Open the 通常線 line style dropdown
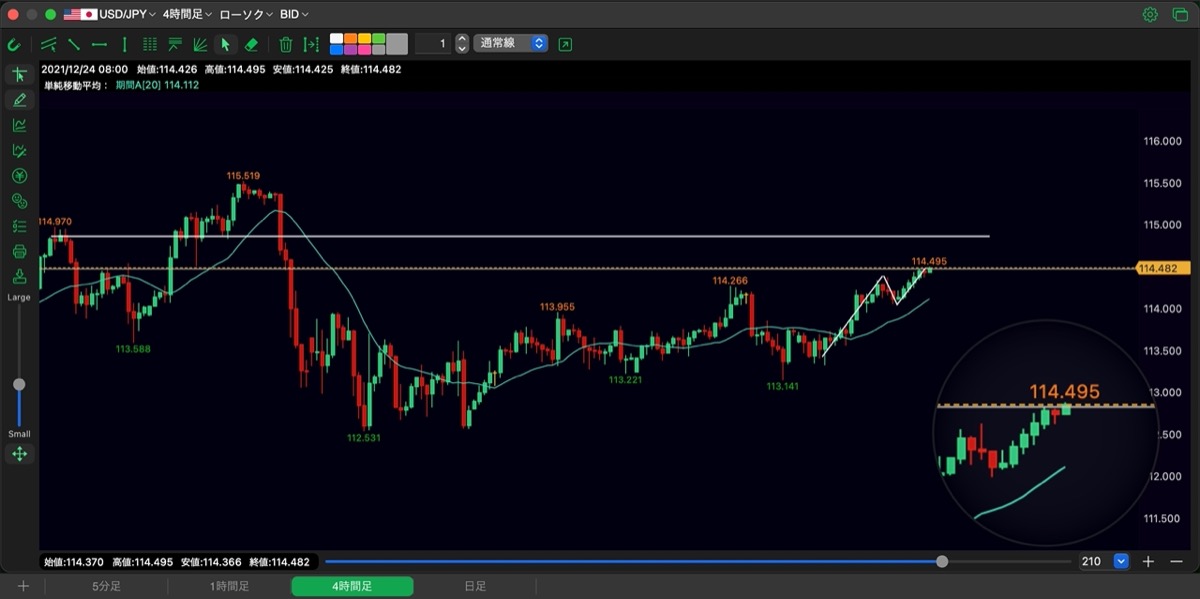The width and height of the screenshot is (1200, 599). tap(510, 44)
